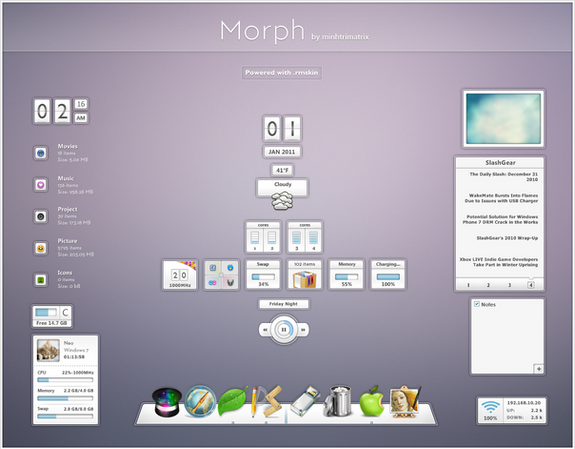Open the Movies folder icon
Viewport: 575px width, 449px height.
point(41,153)
